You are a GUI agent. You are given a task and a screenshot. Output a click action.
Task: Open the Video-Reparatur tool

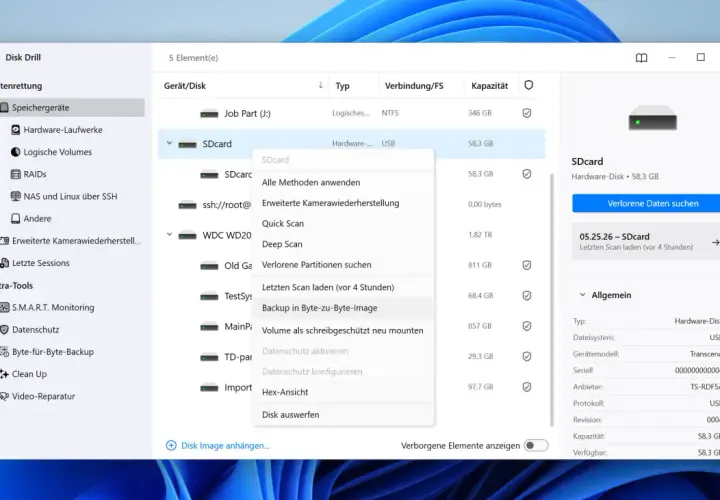[x=39, y=396]
